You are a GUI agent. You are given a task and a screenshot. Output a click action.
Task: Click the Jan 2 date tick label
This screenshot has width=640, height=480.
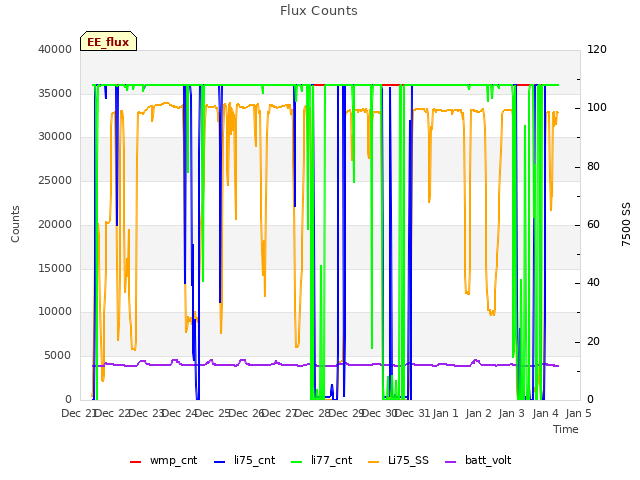478,413
